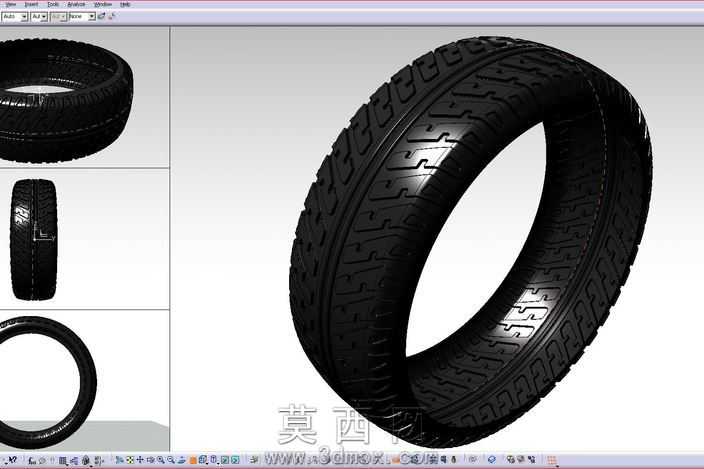Open the f(x) Formula tool
This screenshot has width=704, height=469.
32,460
